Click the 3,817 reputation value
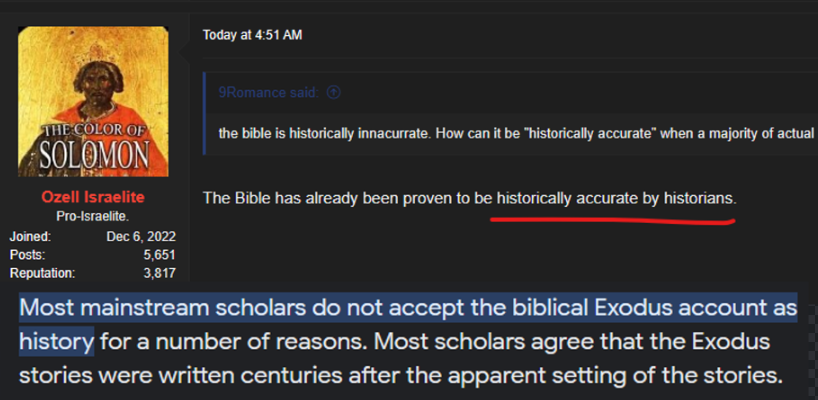818x400 pixels. pyautogui.click(x=159, y=273)
